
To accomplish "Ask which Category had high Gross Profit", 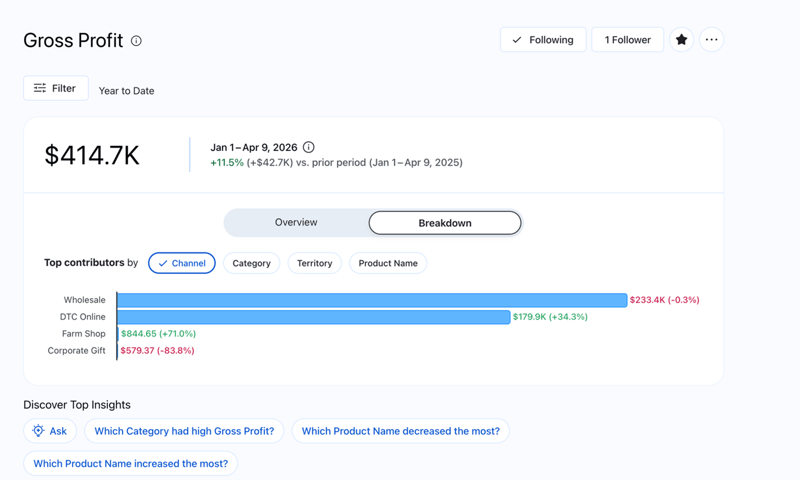I will tap(184, 431).
